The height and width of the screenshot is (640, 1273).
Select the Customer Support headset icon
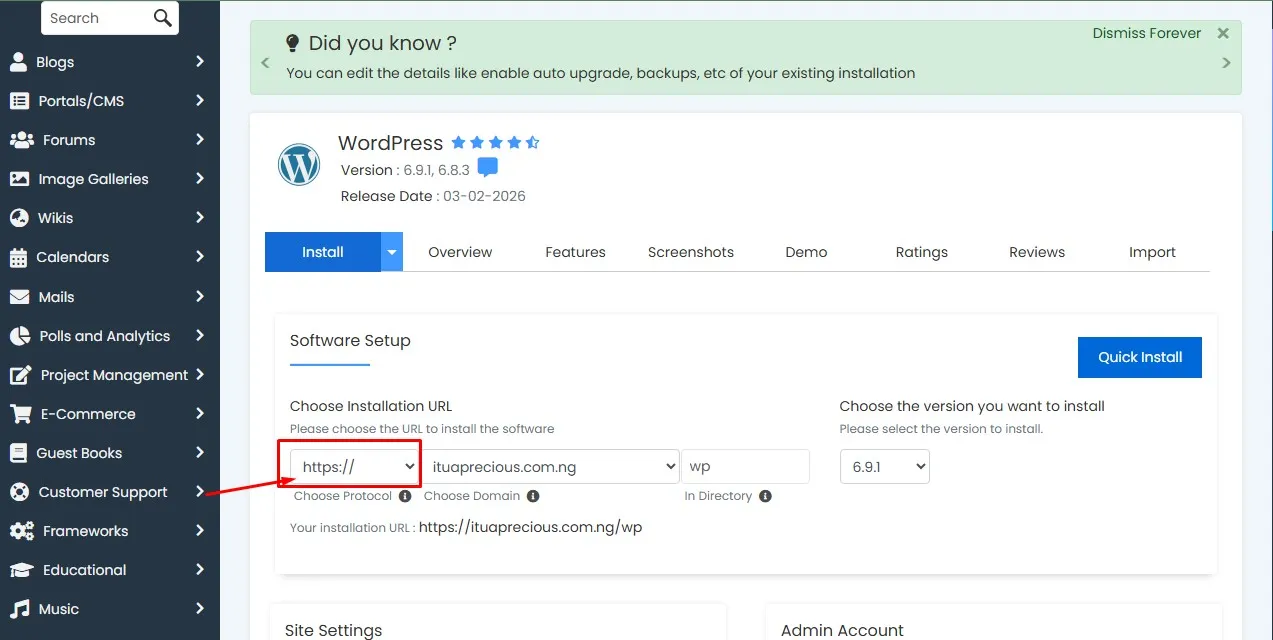point(20,491)
